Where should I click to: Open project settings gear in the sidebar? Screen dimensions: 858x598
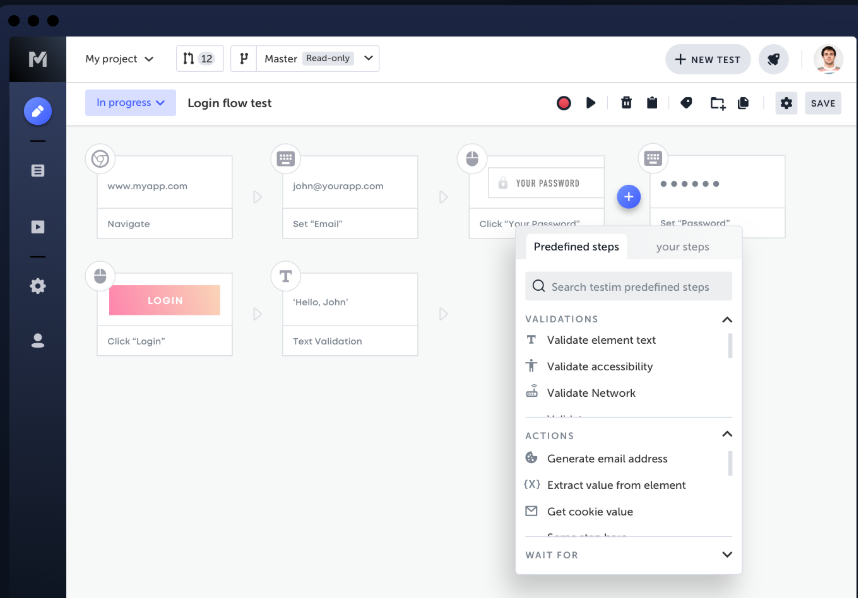[x=36, y=286]
